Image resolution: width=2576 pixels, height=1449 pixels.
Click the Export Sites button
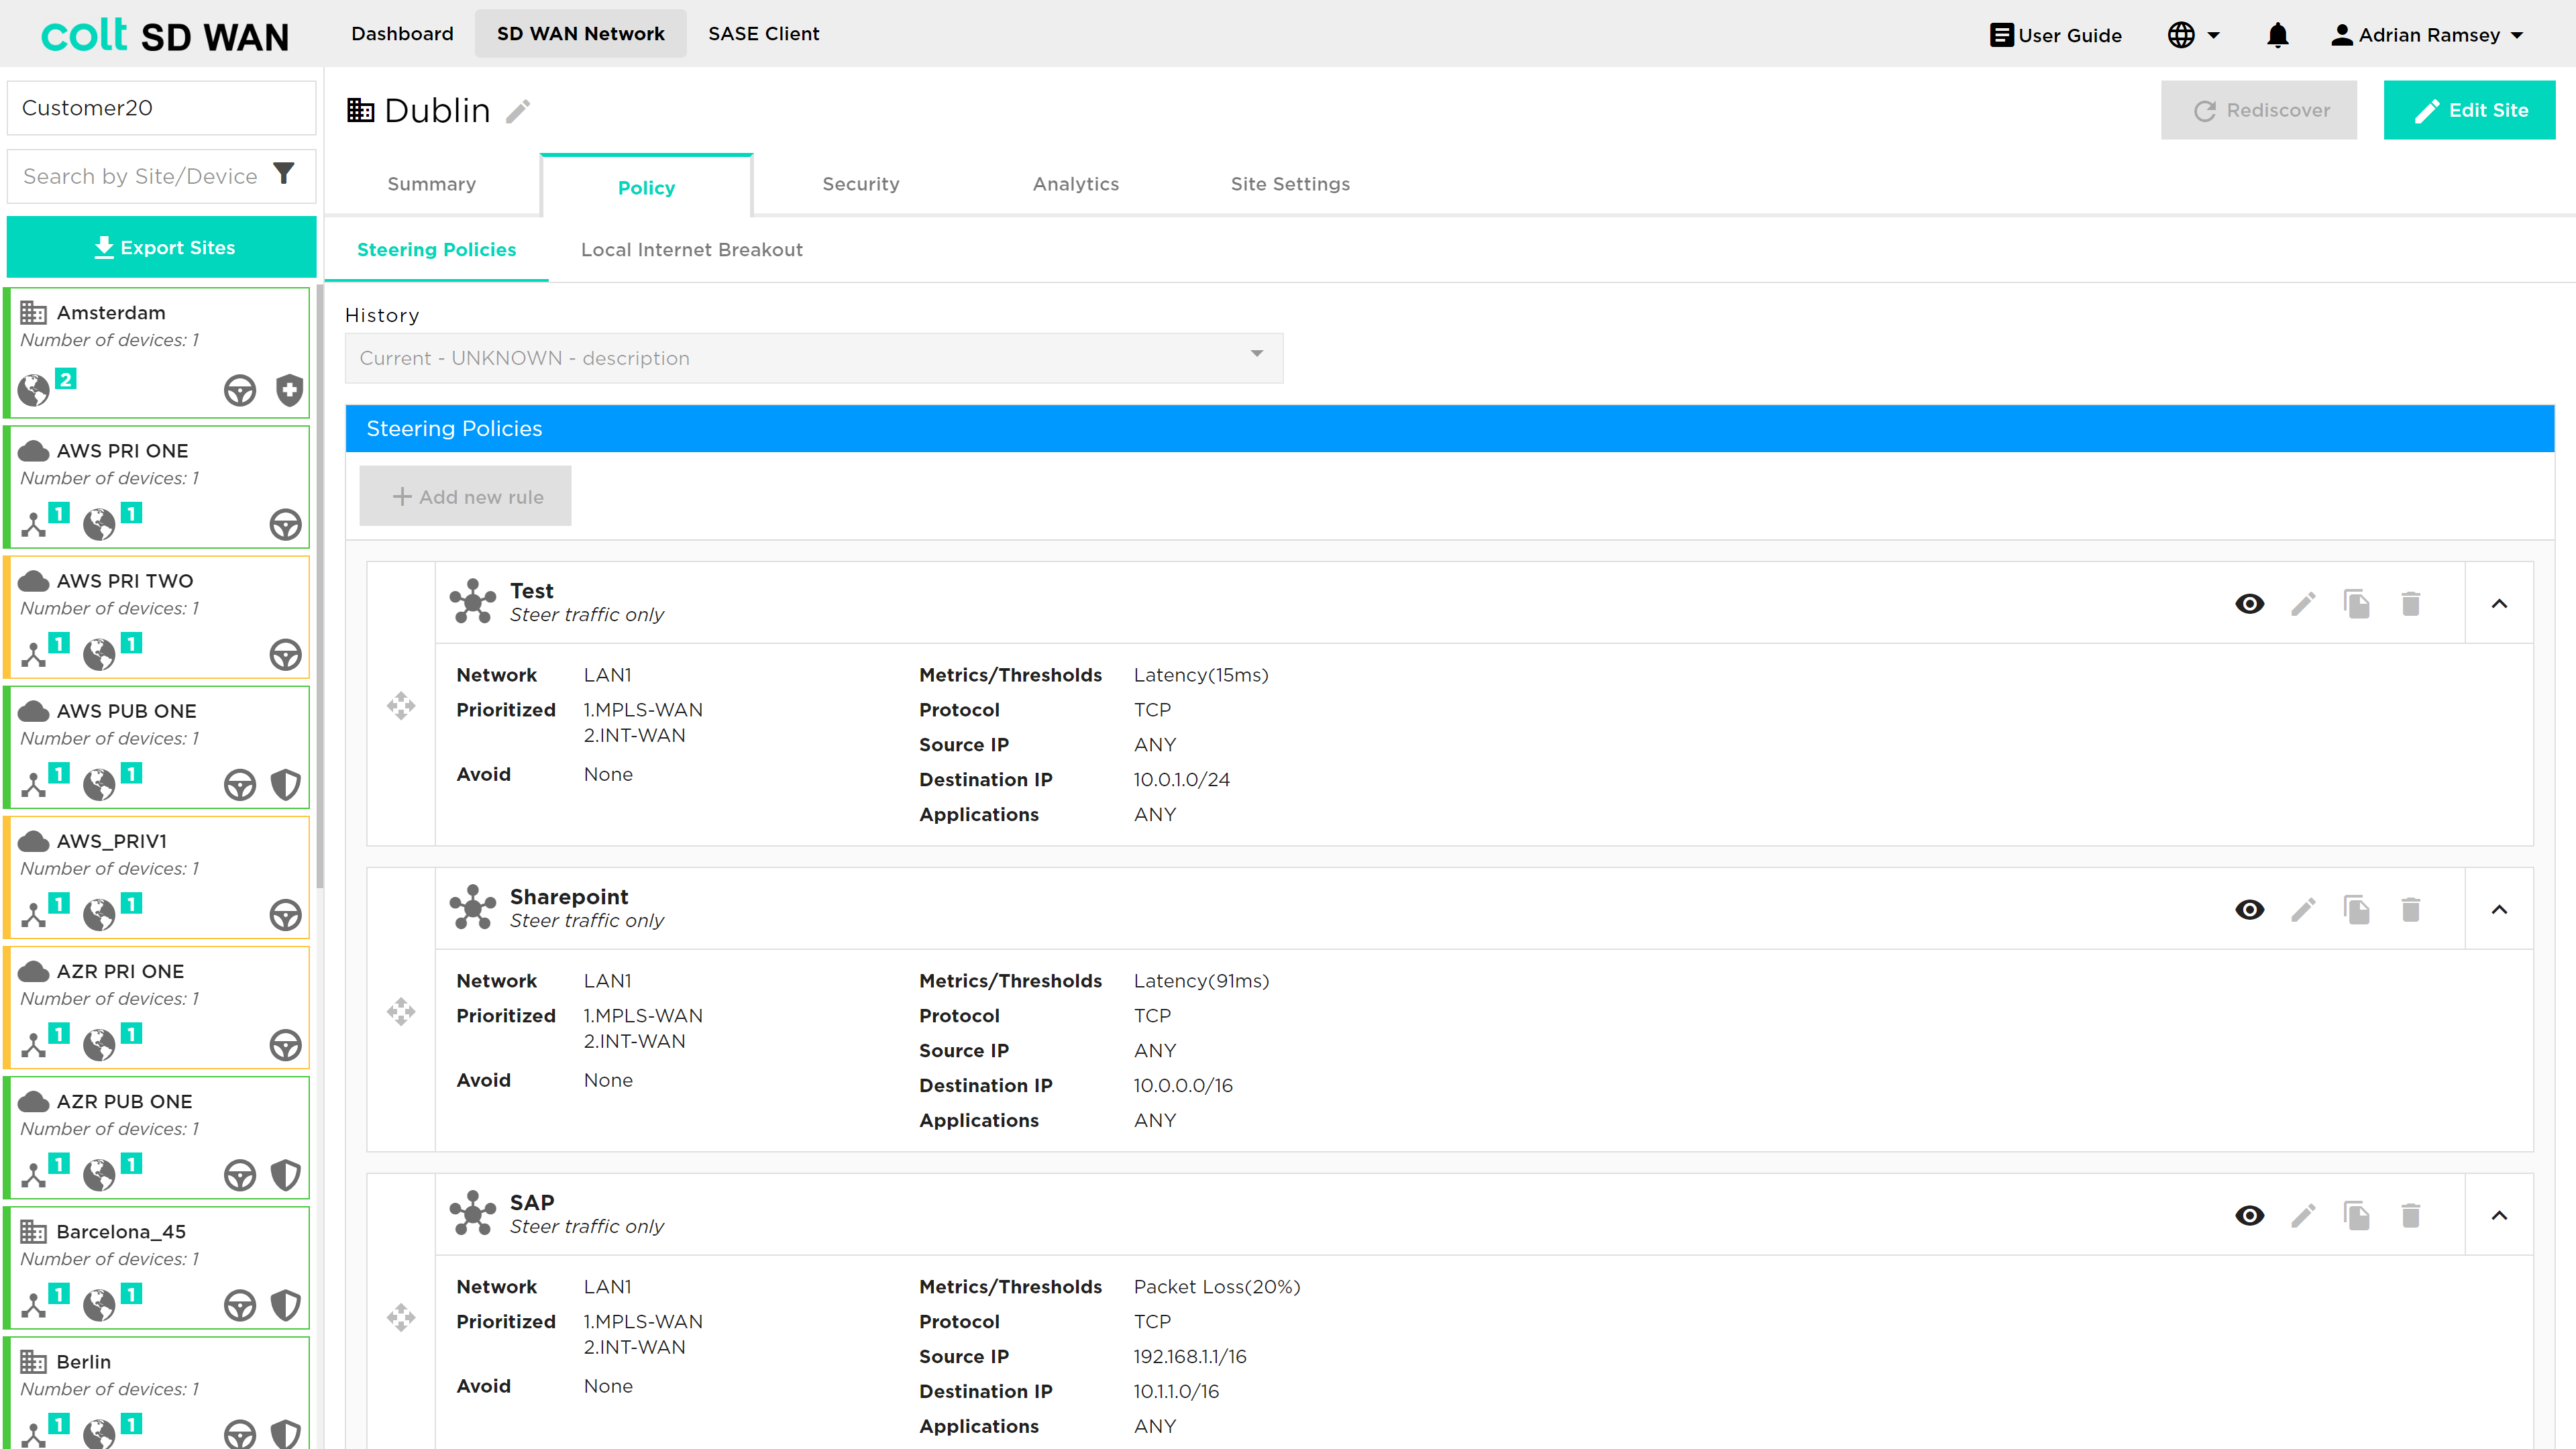pos(162,247)
